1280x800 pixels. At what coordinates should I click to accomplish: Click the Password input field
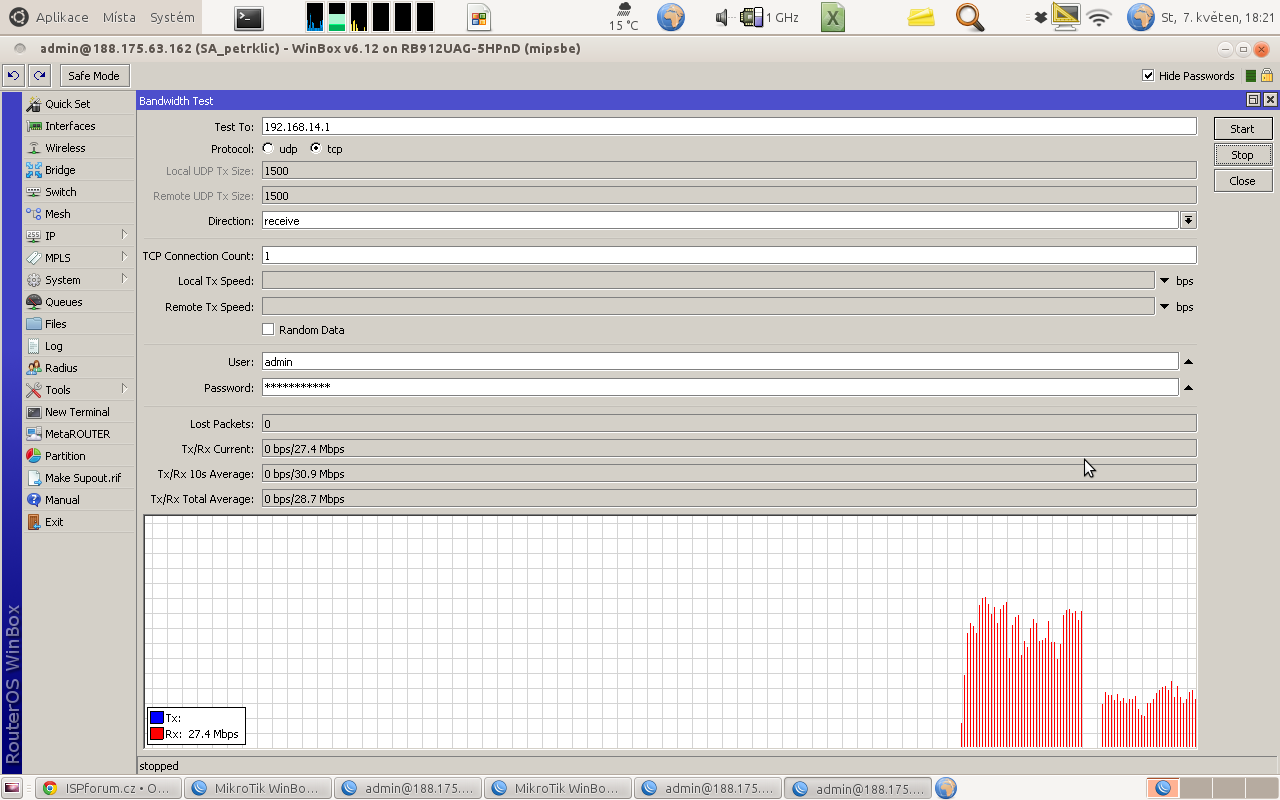[720, 387]
